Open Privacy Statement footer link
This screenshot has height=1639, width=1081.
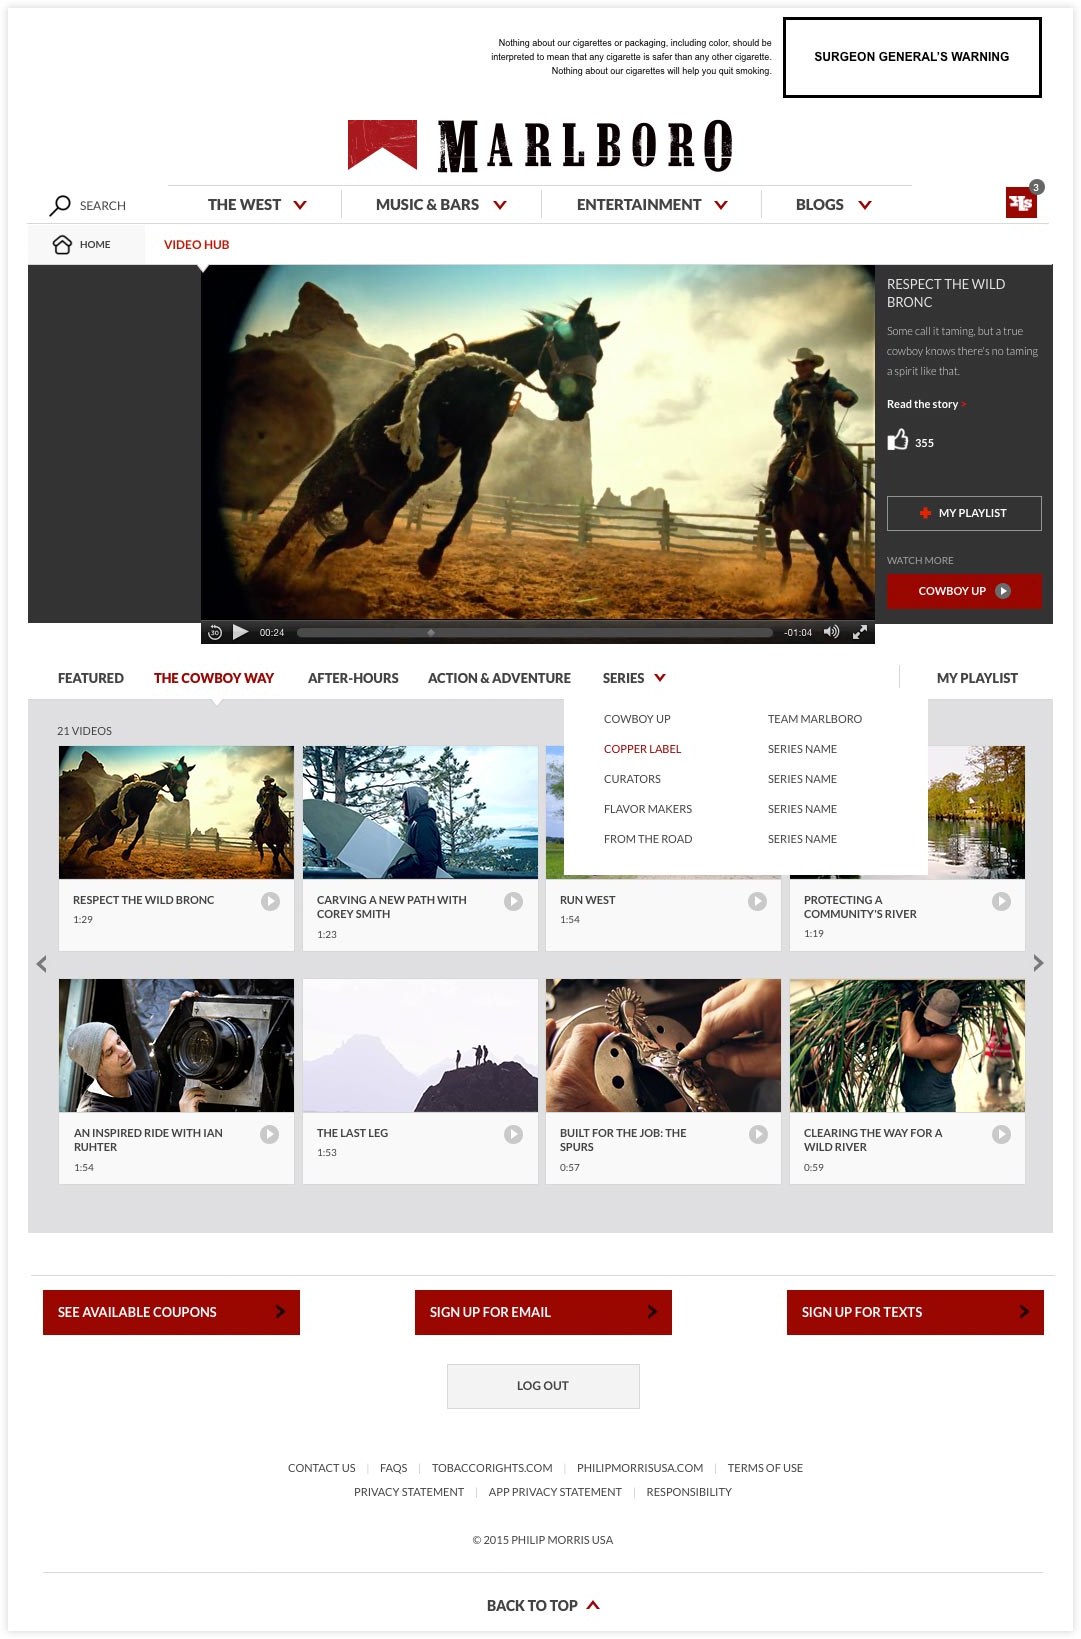tap(409, 1492)
